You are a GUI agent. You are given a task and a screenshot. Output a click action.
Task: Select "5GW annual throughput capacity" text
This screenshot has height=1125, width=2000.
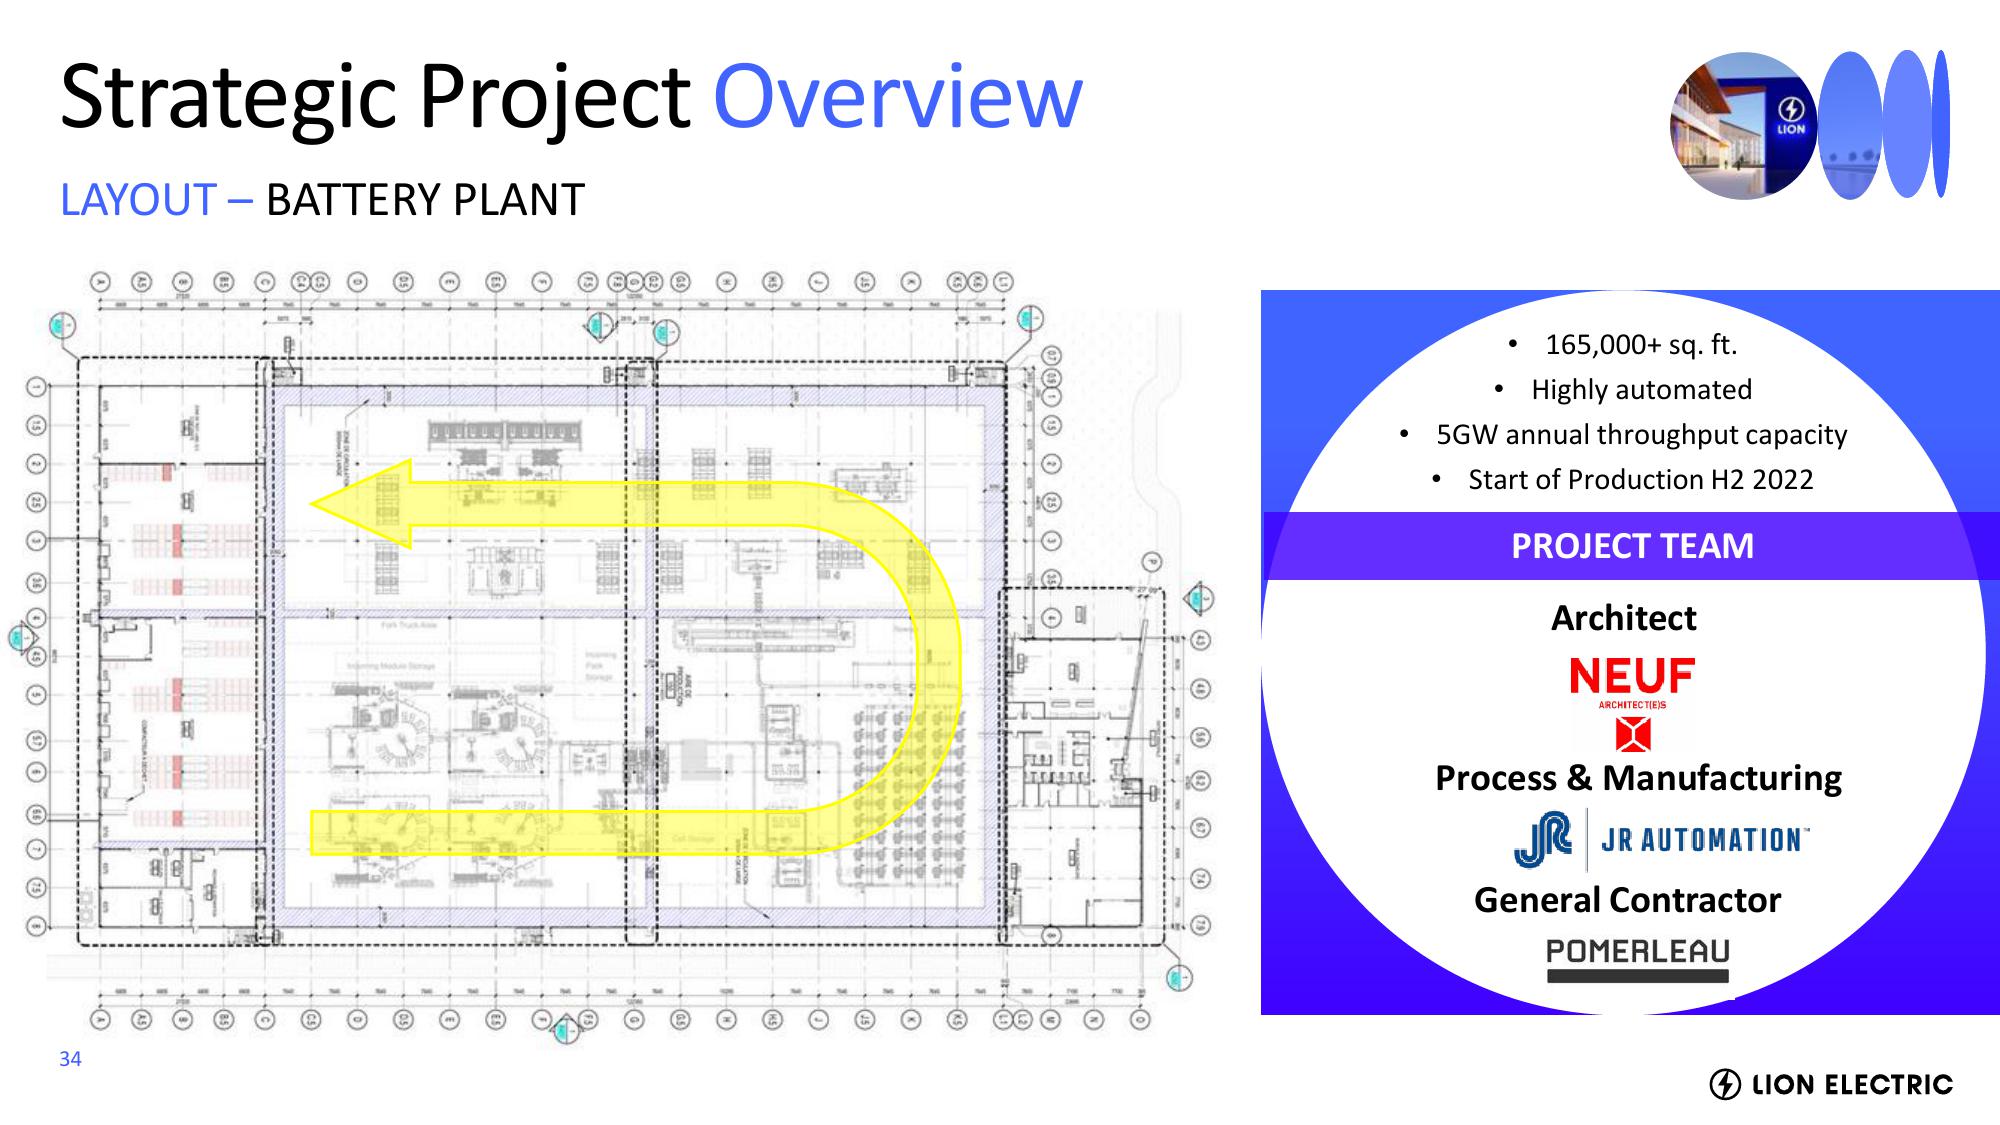[1641, 435]
